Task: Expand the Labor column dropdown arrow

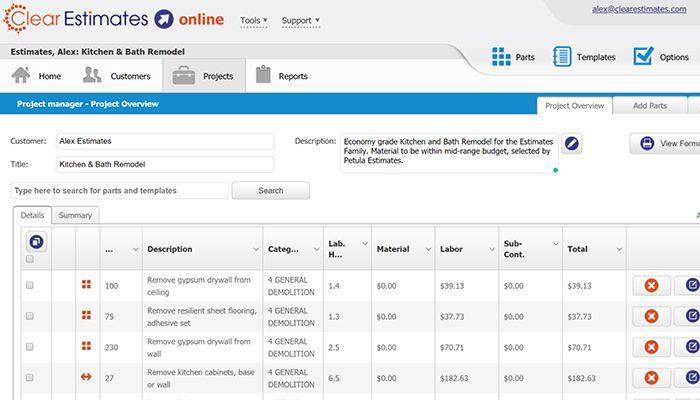Action: pyautogui.click(x=492, y=249)
